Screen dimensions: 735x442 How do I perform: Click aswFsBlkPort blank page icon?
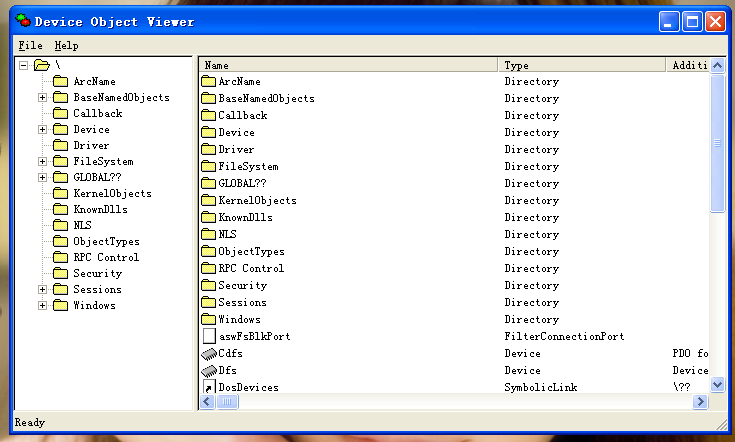tap(209, 336)
